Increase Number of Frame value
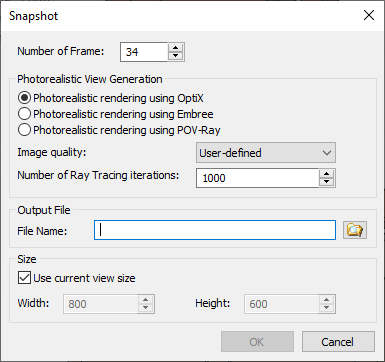 click(176, 48)
